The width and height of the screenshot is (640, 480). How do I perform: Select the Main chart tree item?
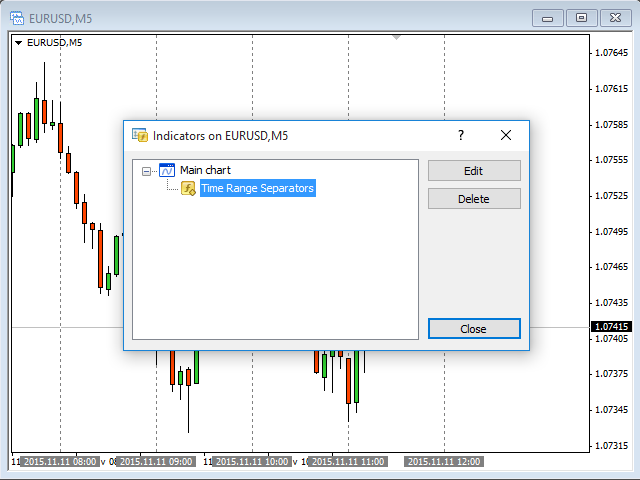[205, 170]
